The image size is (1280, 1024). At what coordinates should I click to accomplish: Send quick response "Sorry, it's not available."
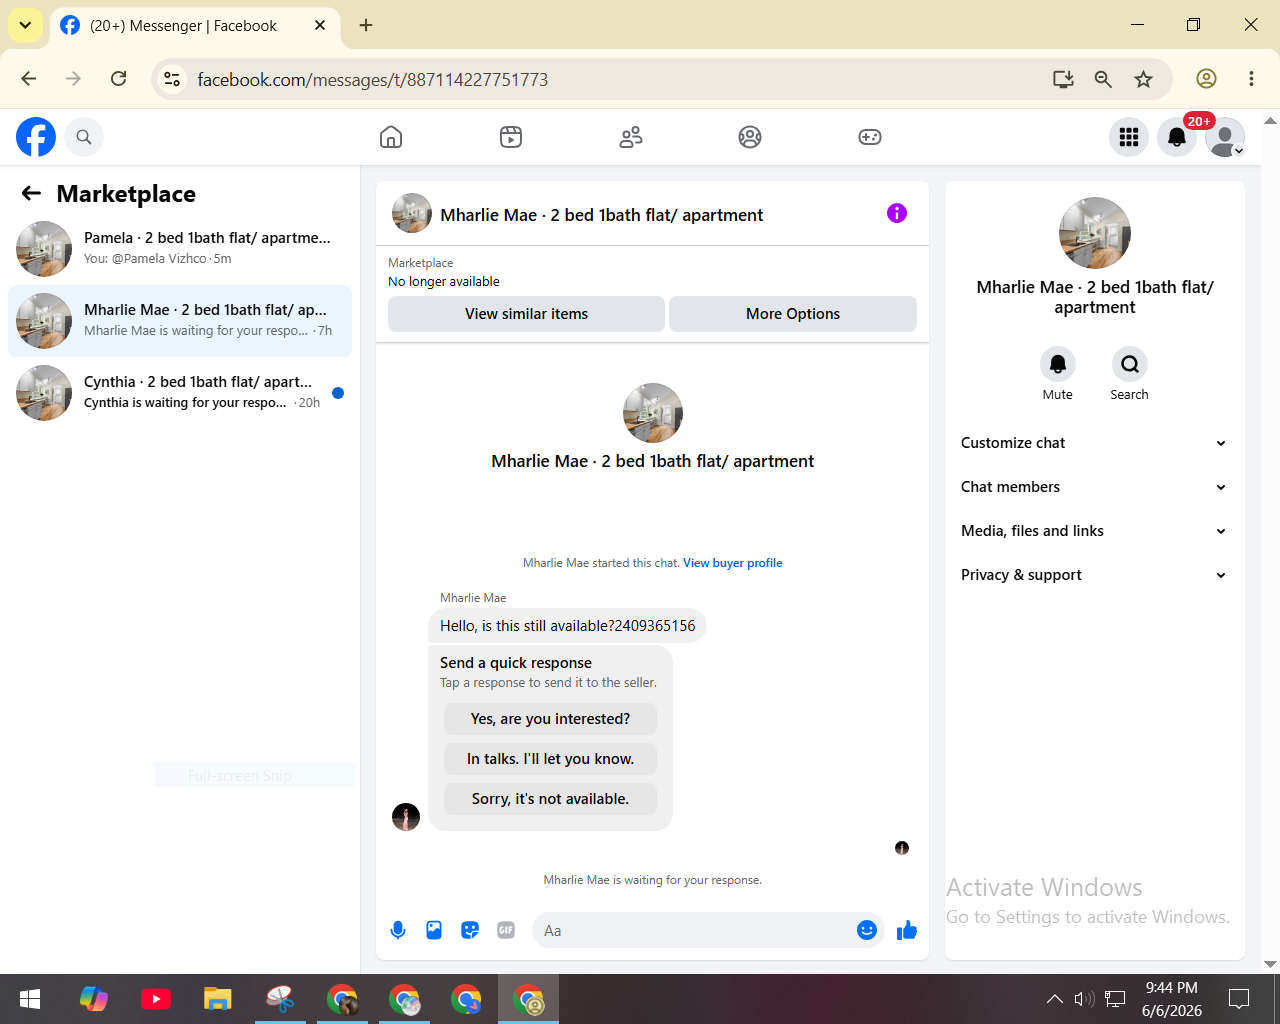tap(550, 799)
